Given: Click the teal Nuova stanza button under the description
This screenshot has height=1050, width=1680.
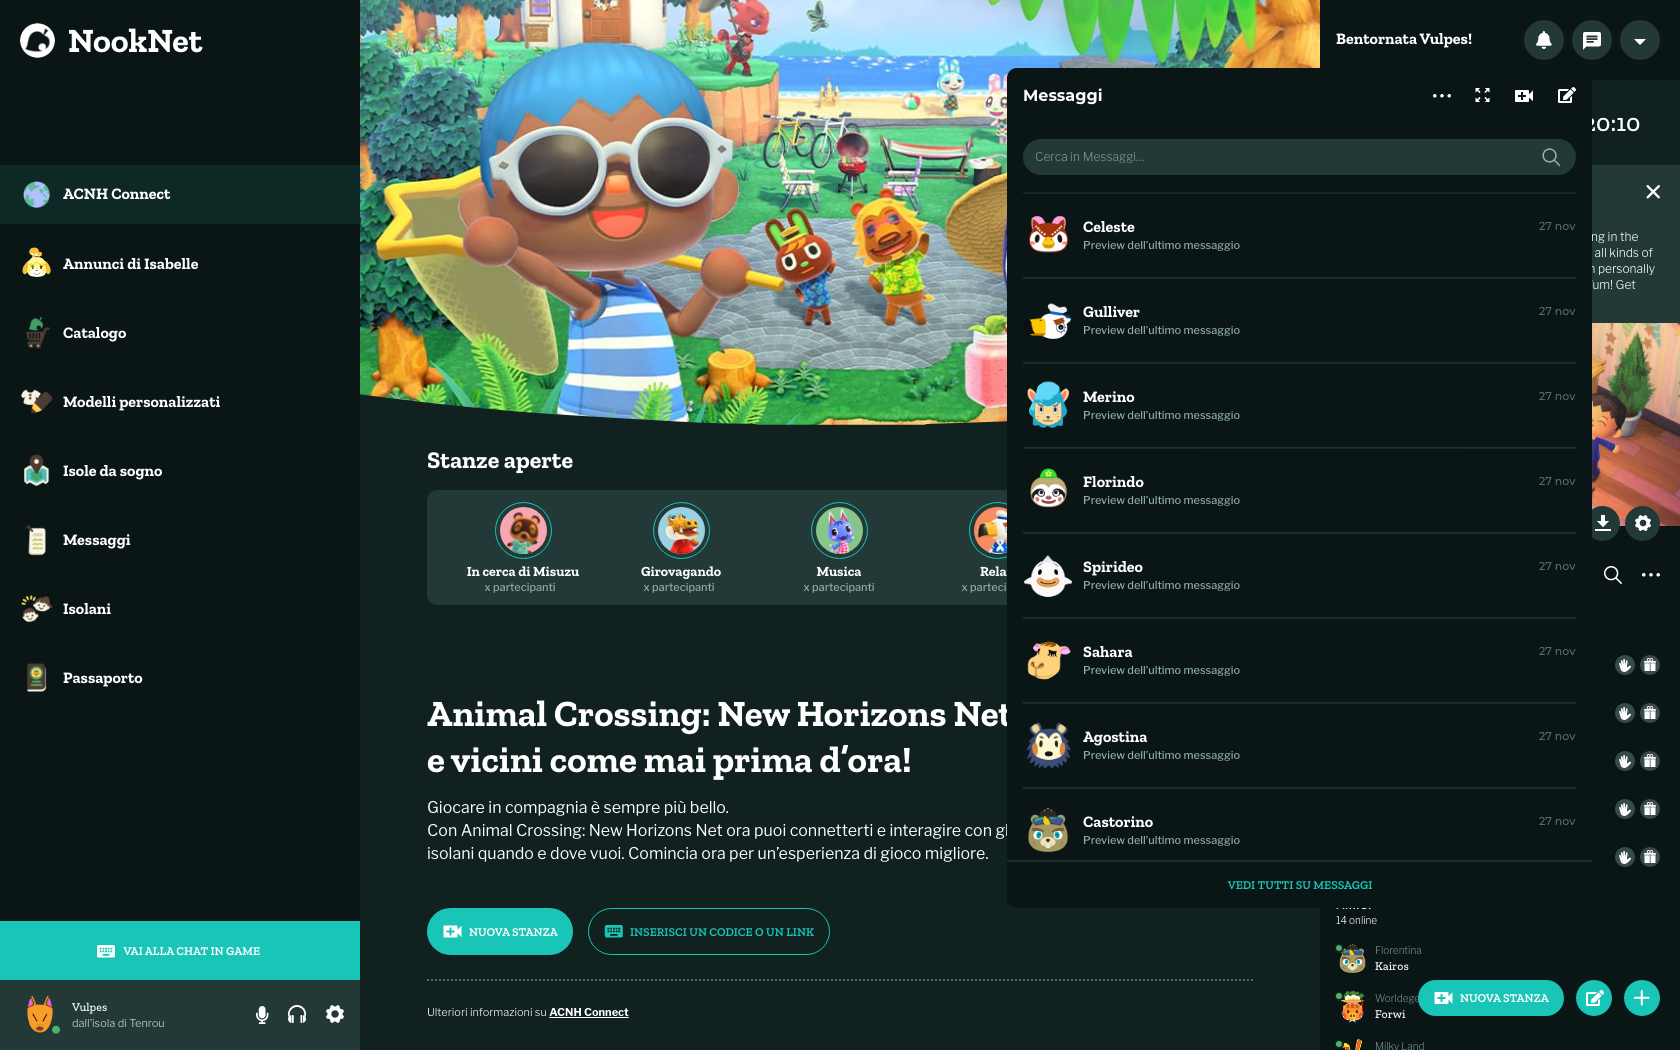Looking at the screenshot, I should [x=500, y=932].
